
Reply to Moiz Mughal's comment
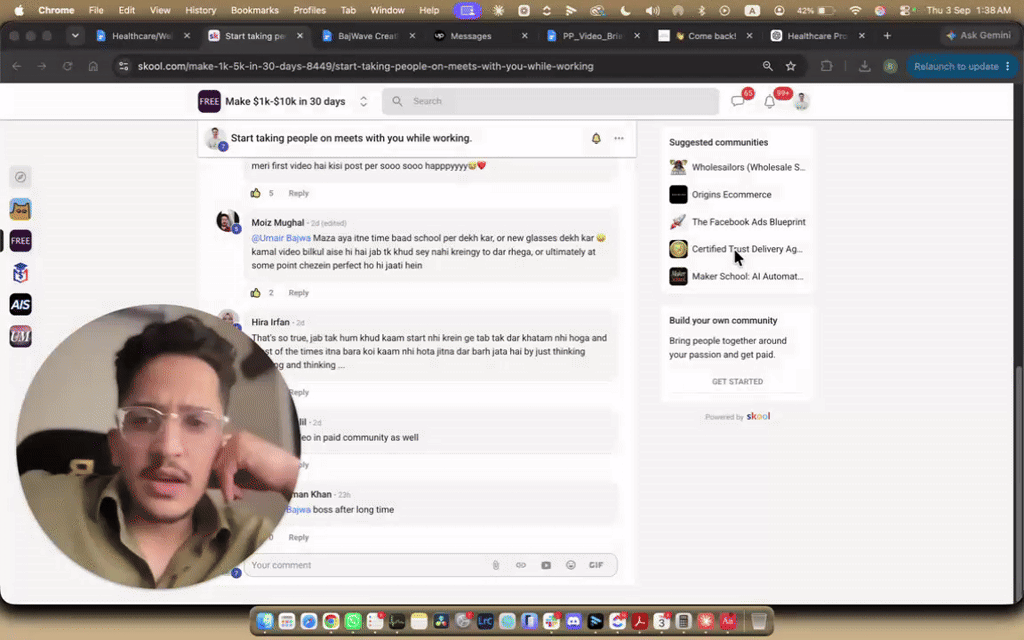click(298, 293)
